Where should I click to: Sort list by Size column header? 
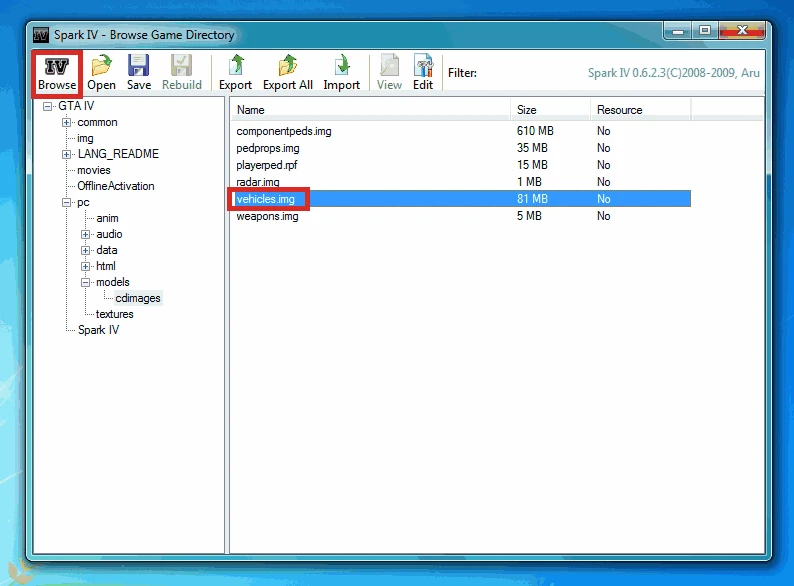tap(550, 110)
